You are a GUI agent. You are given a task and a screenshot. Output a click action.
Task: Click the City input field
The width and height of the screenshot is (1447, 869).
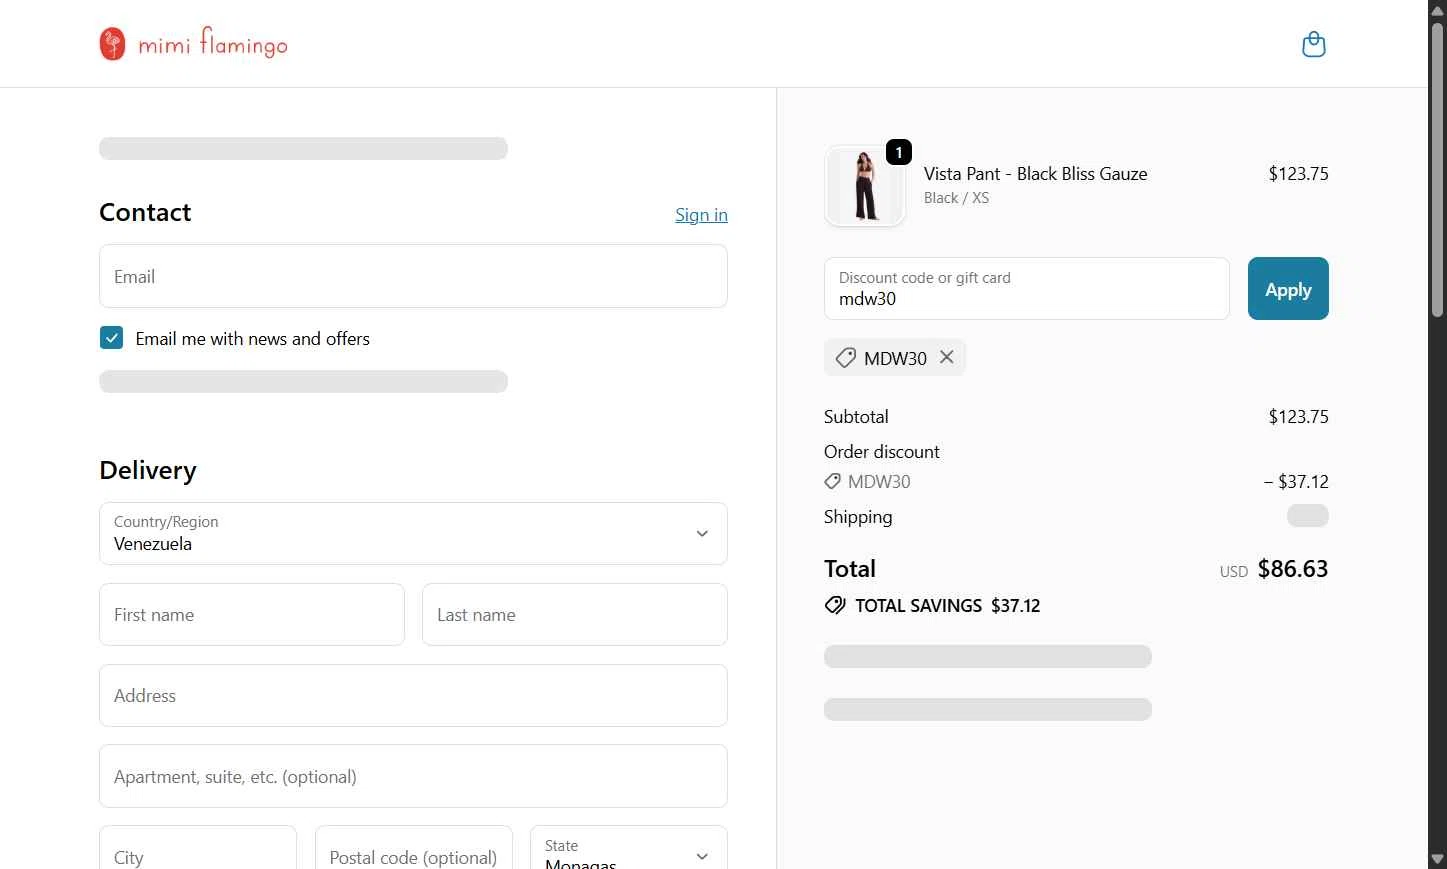pos(198,849)
